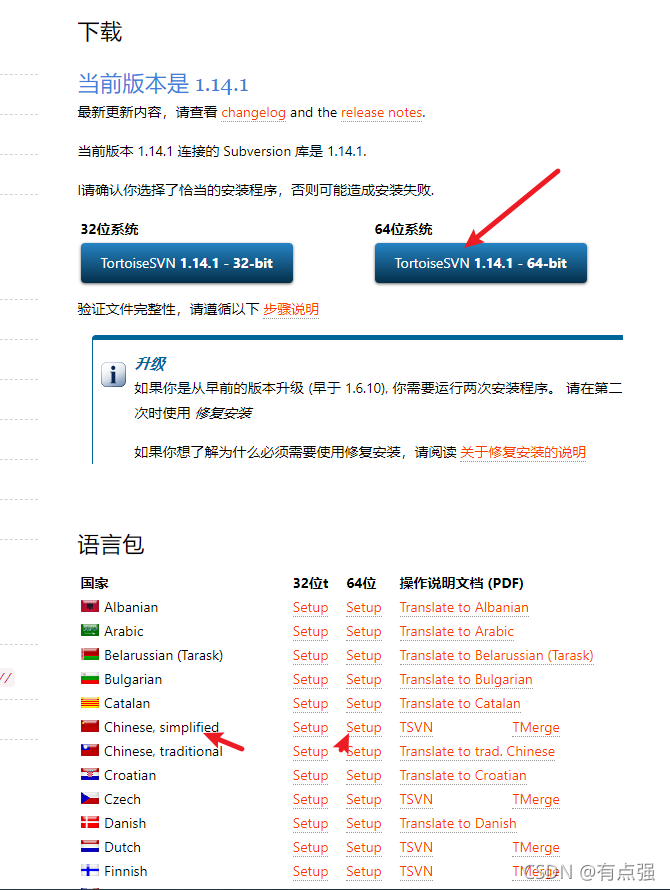This screenshot has height=890, width=670.
Task: Open TMerge PDF for Chinese, simplified
Action: (x=536, y=727)
